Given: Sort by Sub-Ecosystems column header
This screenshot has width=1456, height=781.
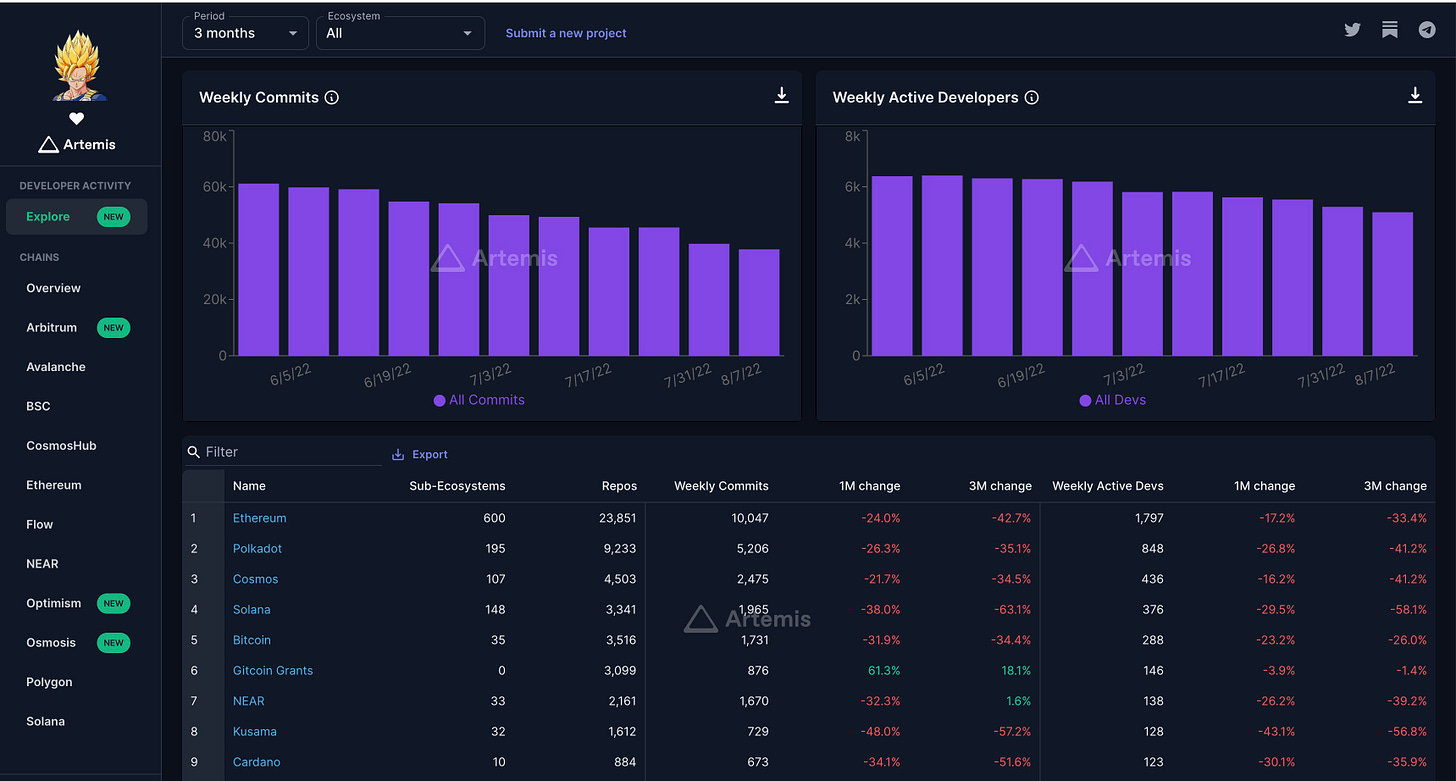Looking at the screenshot, I should click(x=457, y=486).
